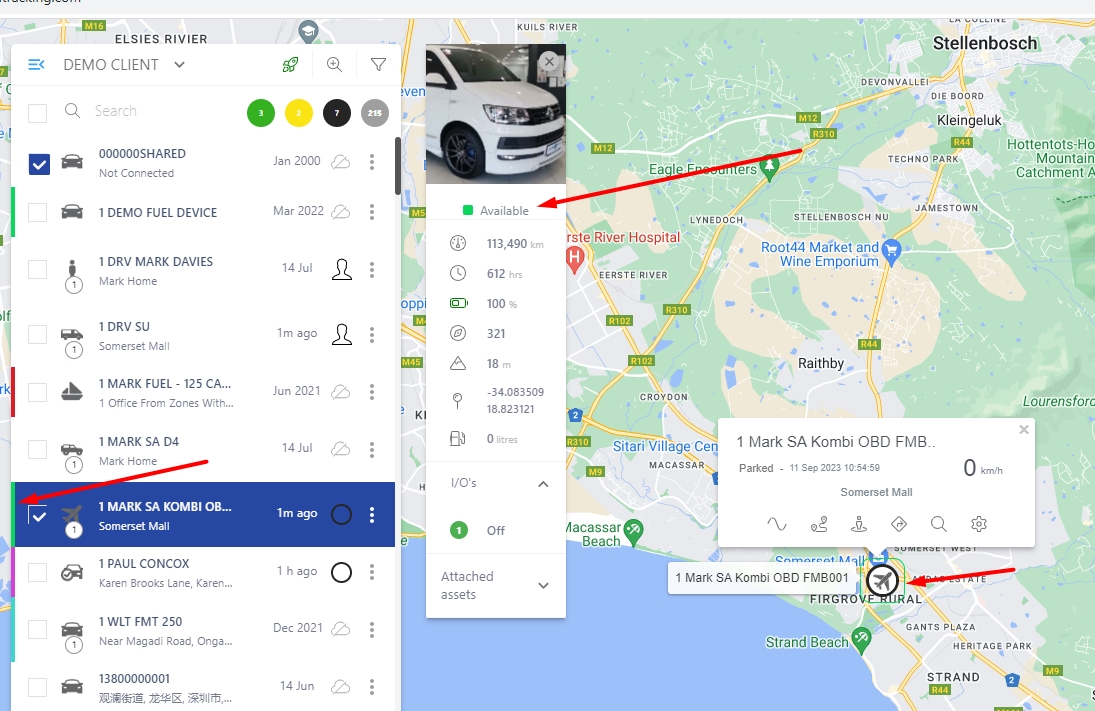
Task: Click the search magnifier in vehicle popup
Action: click(x=939, y=524)
